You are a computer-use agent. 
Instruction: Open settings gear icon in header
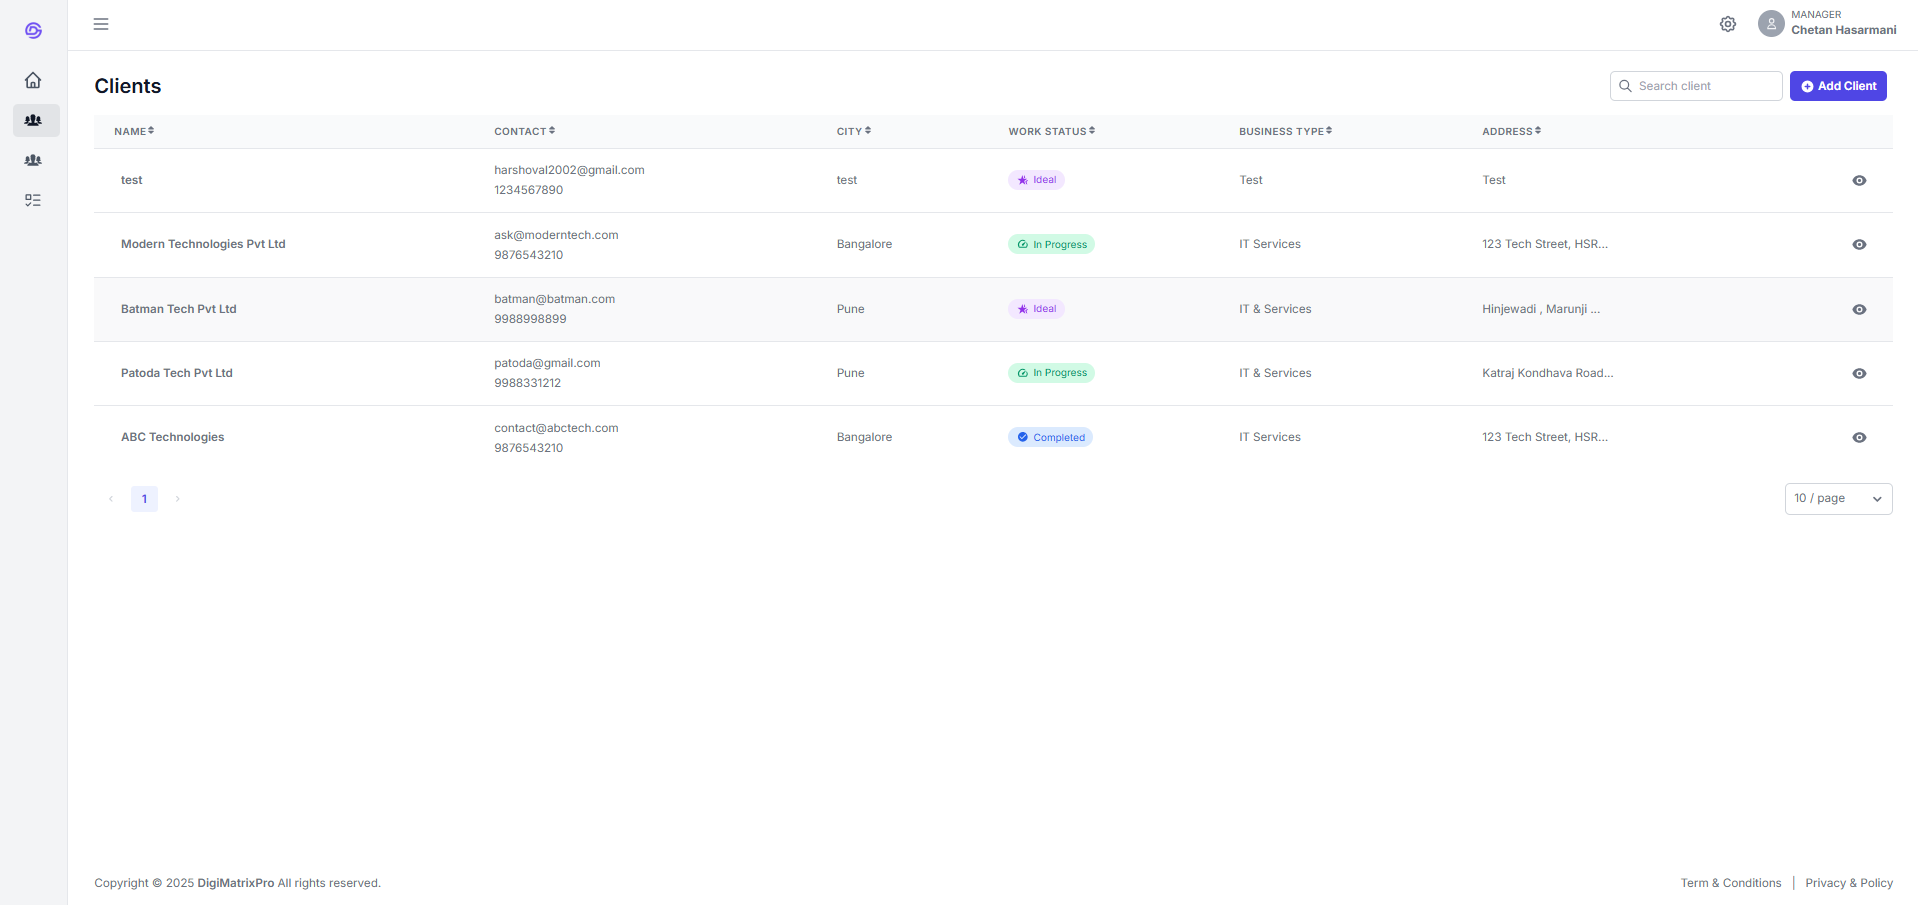pyautogui.click(x=1727, y=24)
